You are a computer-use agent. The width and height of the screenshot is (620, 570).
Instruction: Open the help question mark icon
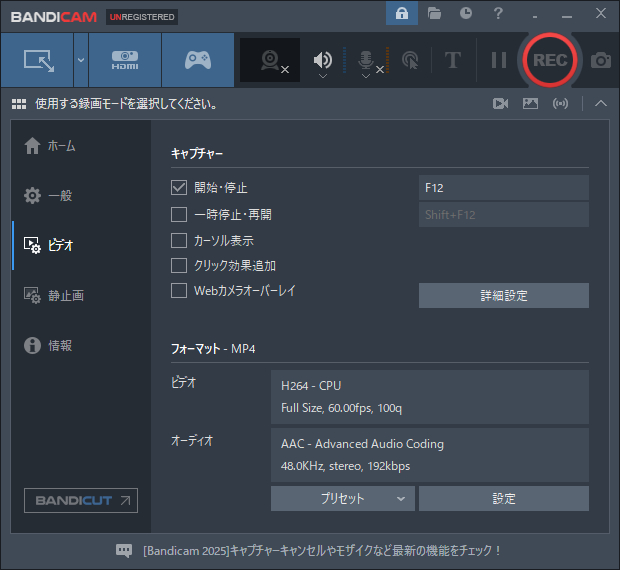[498, 13]
